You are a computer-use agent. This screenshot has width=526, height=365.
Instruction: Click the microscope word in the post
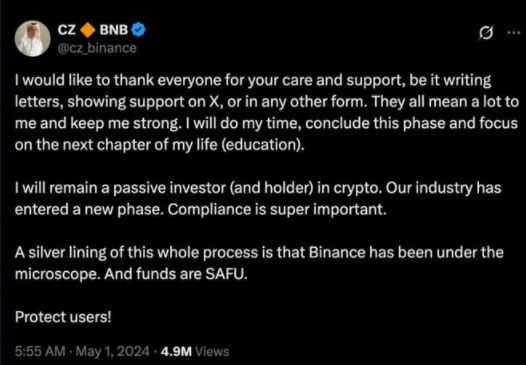(57, 274)
